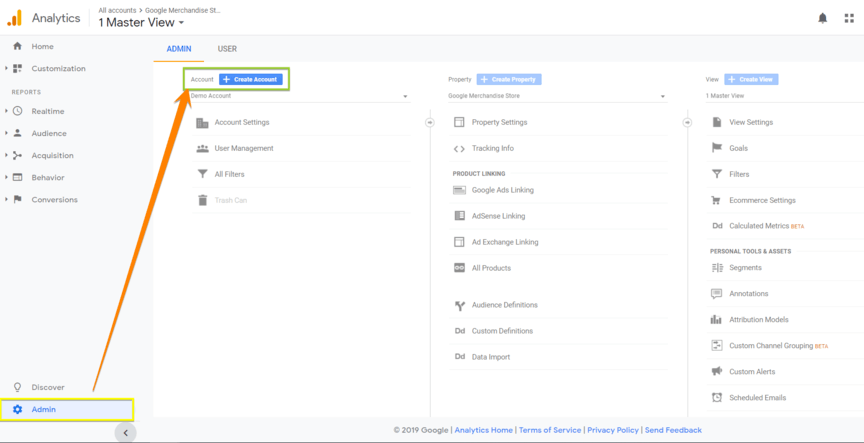The image size is (864, 443).
Task: Click the Annotations speech bubble icon
Action: pyautogui.click(x=716, y=294)
